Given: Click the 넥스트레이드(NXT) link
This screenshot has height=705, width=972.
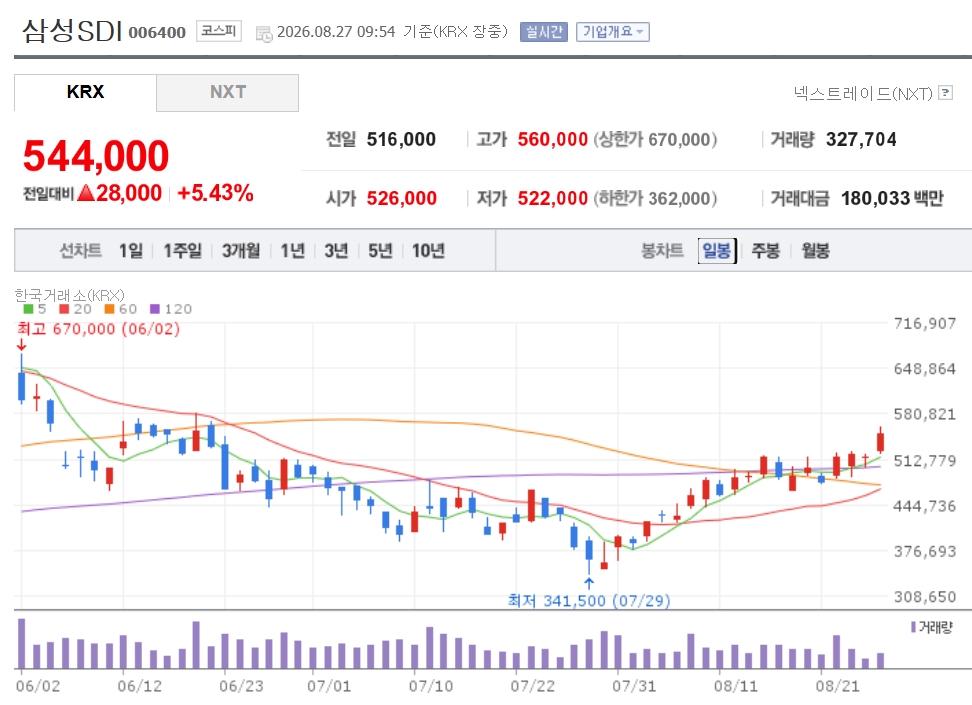Looking at the screenshot, I should pyautogui.click(x=863, y=94).
